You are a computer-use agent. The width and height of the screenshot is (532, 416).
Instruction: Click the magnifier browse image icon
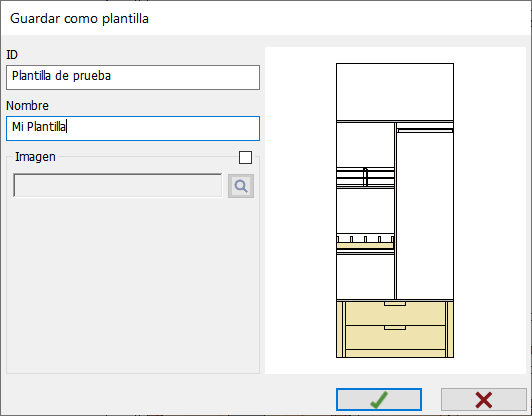241,186
